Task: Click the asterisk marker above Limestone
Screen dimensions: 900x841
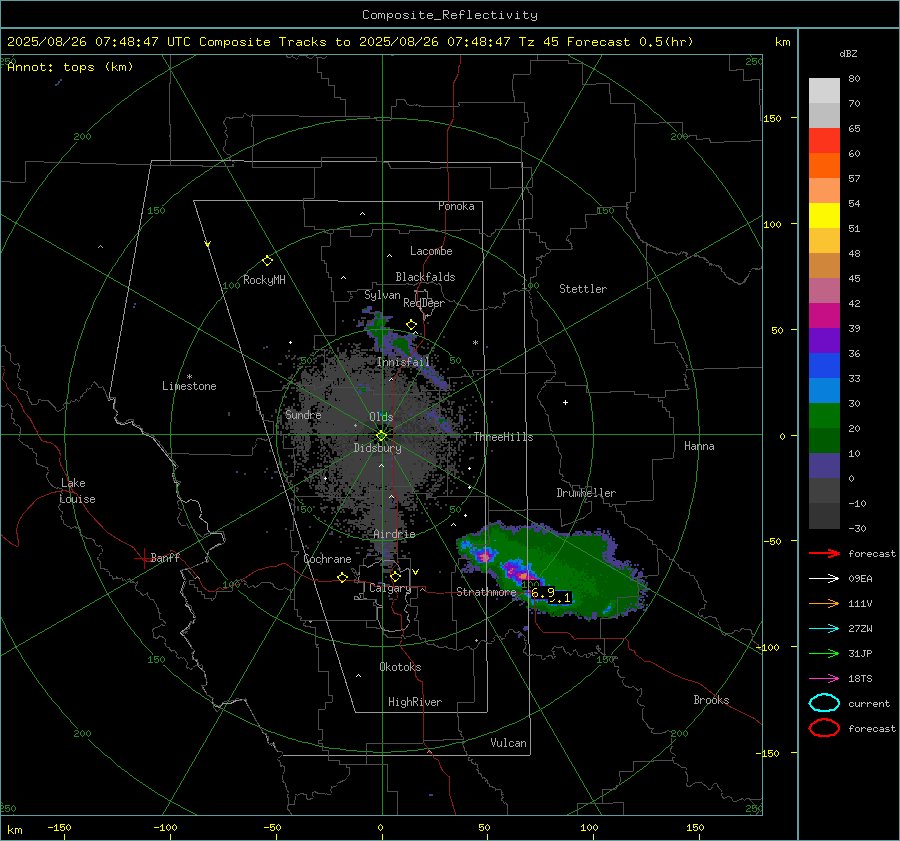Action: tap(189, 377)
